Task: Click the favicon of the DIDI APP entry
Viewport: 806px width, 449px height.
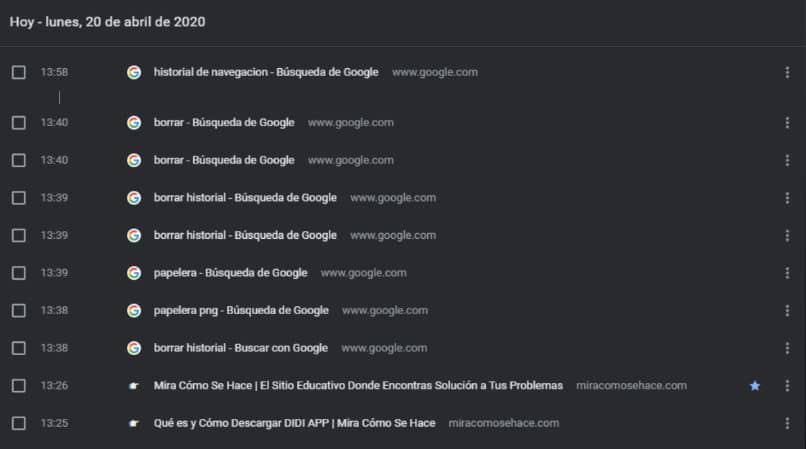Action: click(134, 423)
